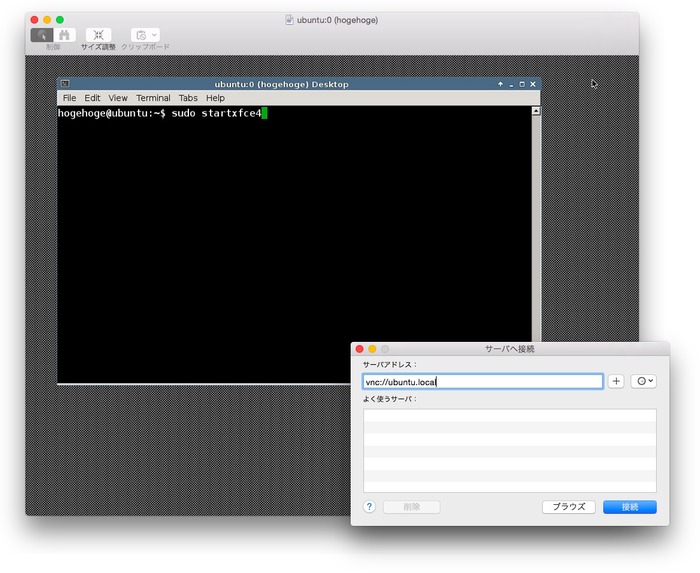Click the terminal window menu icon
Image resolution: width=700 pixels, height=573 pixels.
tap(65, 83)
